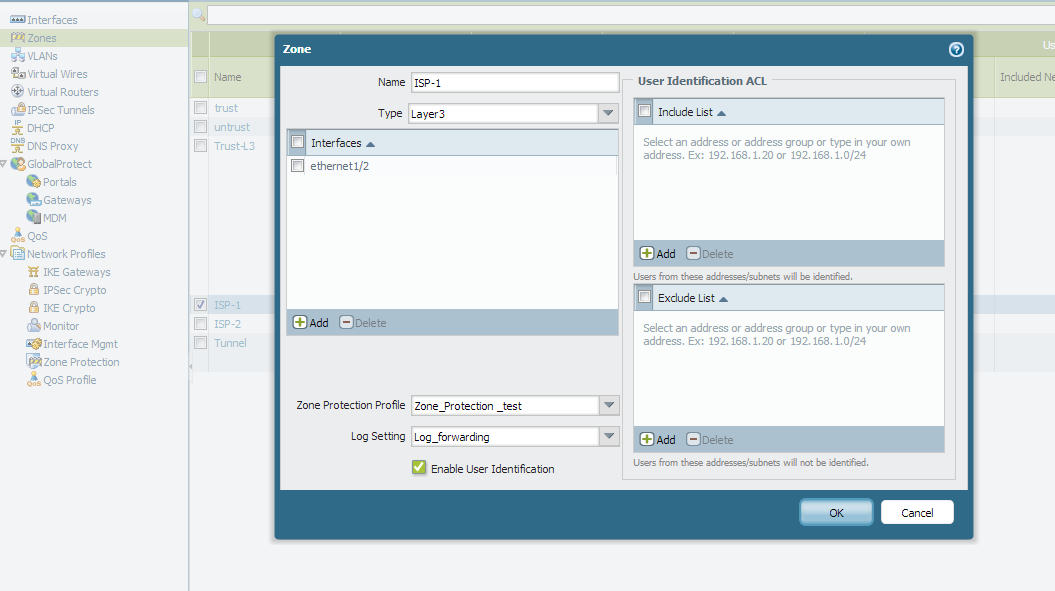Cancel the Zone dialog
This screenshot has width=1055, height=591.
tap(917, 512)
